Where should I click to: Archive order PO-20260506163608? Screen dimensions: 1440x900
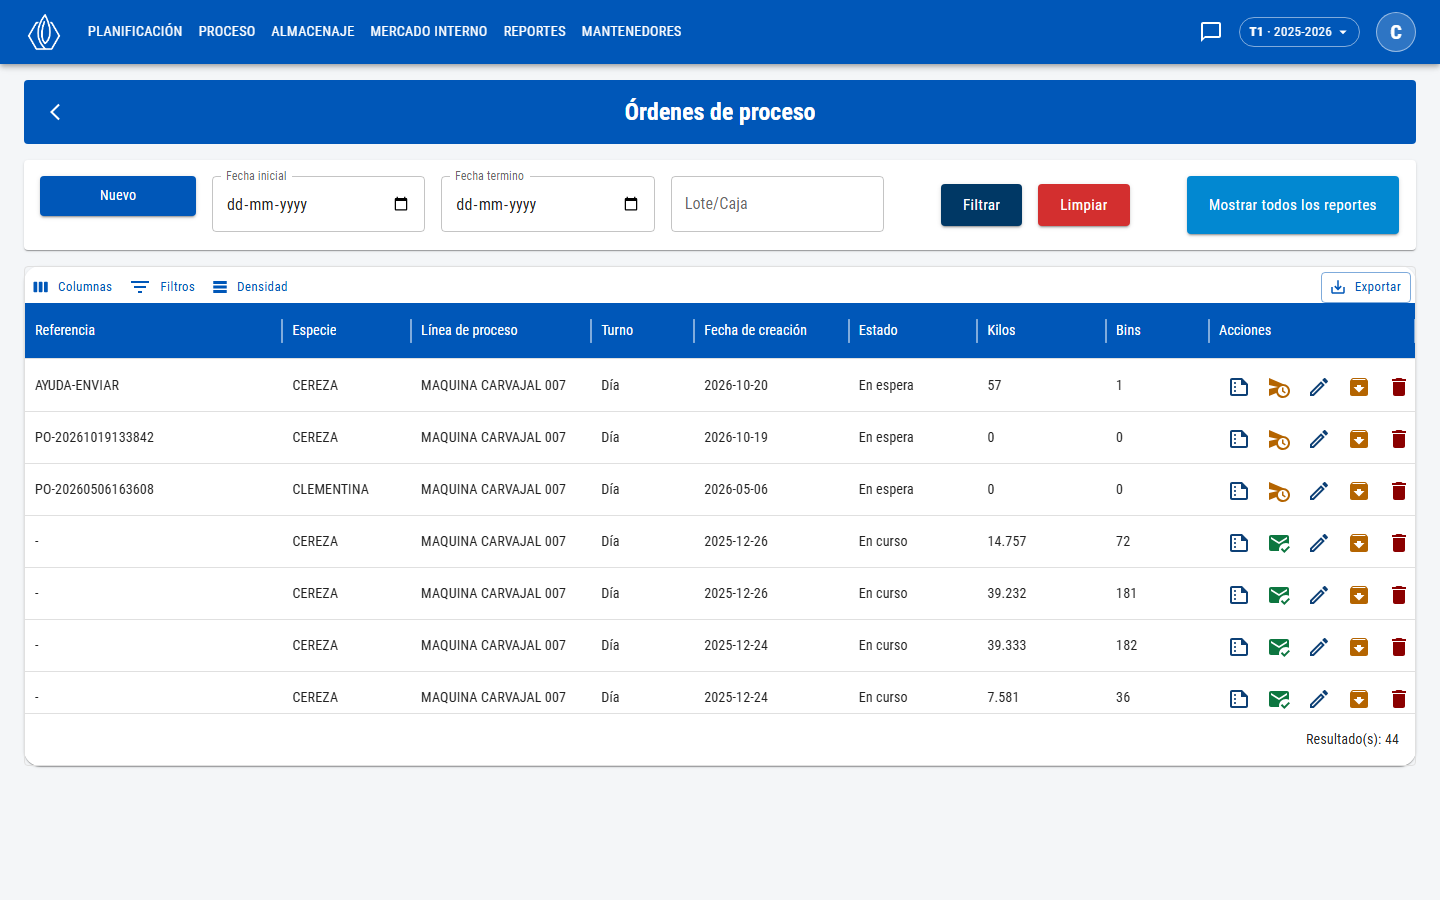tap(1359, 491)
